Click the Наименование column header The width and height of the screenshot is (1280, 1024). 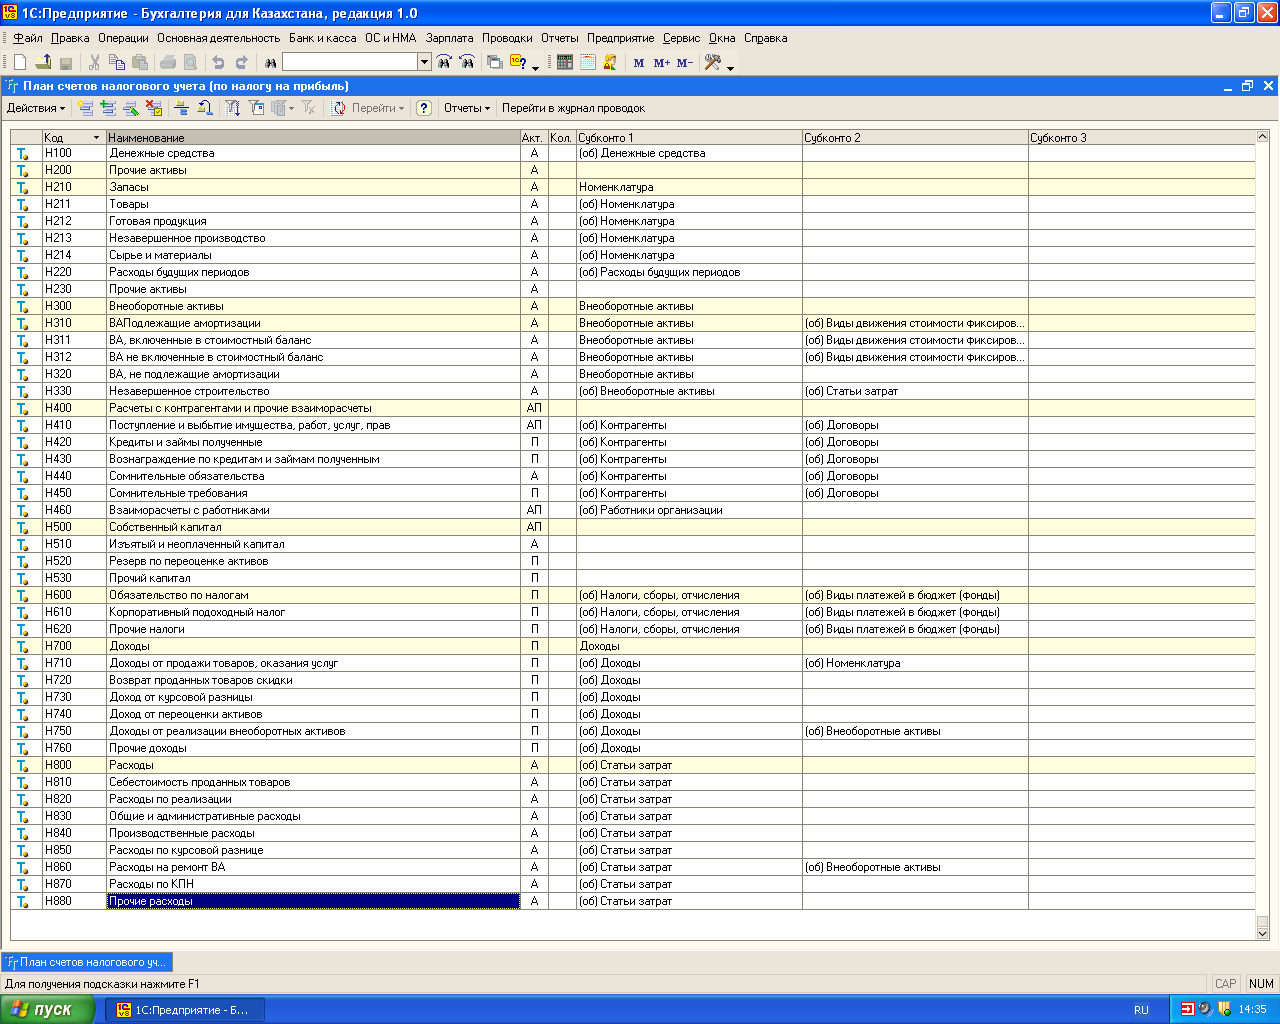(313, 138)
